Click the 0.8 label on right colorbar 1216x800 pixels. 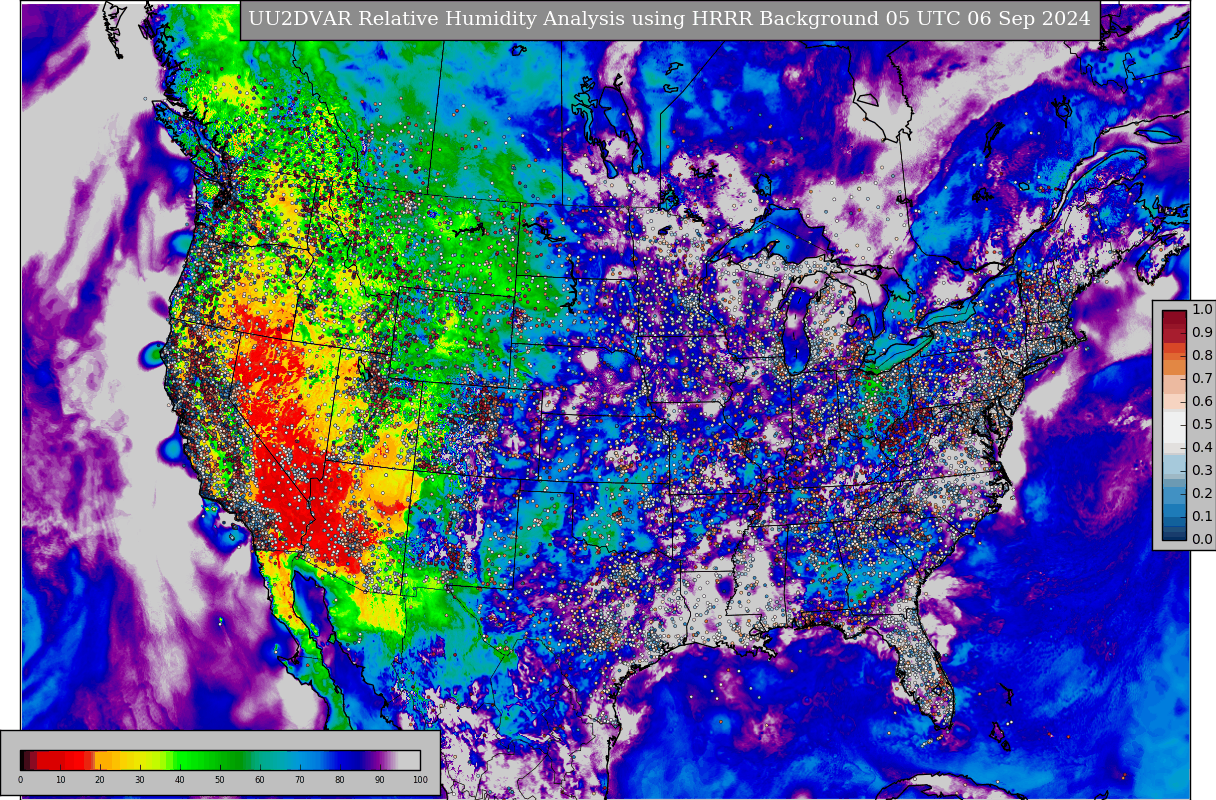point(1202,356)
